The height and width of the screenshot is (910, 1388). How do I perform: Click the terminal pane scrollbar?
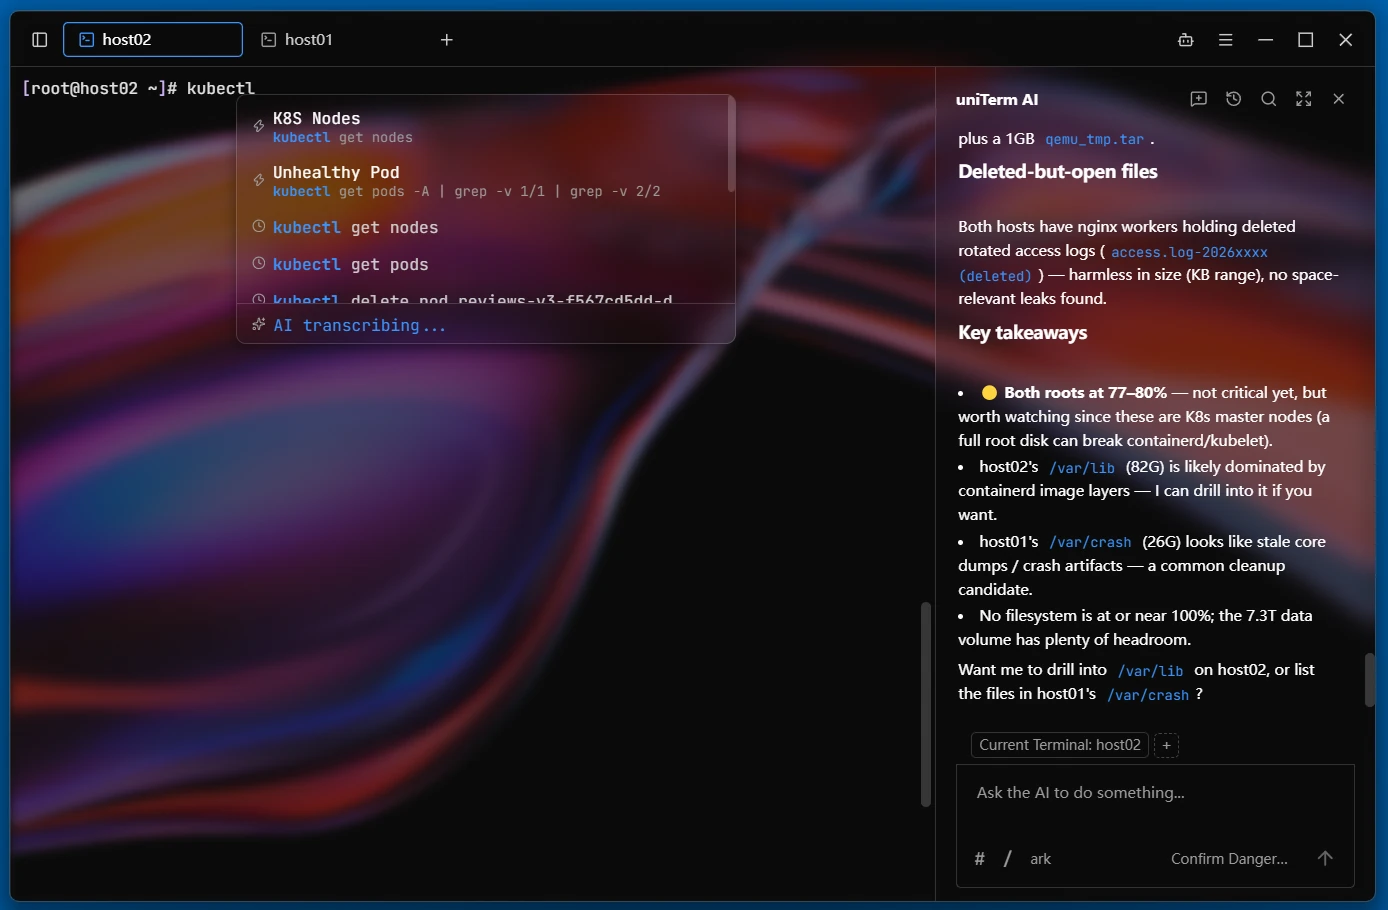(926, 704)
